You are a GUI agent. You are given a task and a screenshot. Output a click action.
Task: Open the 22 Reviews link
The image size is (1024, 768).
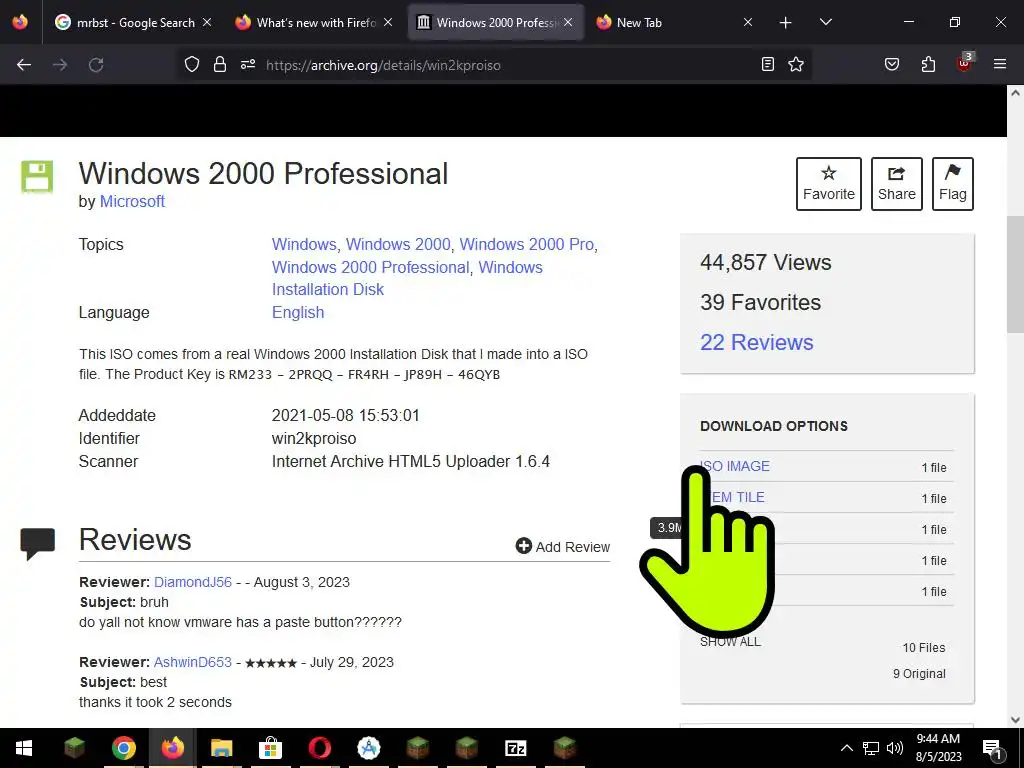point(756,342)
